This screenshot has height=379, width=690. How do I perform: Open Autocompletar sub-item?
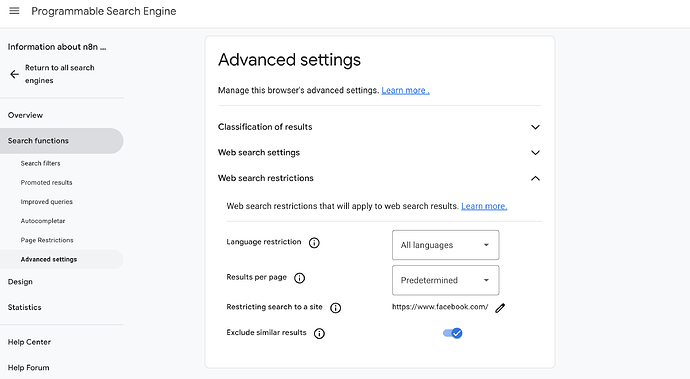click(43, 221)
